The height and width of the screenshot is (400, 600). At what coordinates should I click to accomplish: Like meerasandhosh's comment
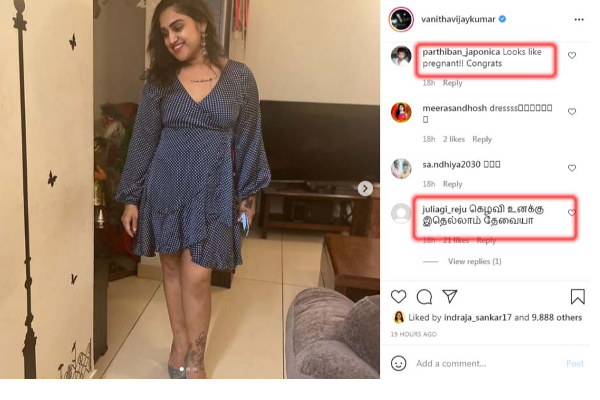[x=572, y=112]
